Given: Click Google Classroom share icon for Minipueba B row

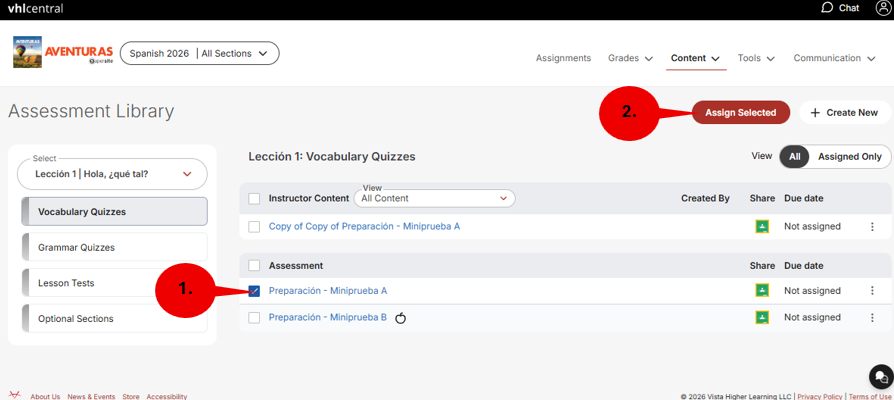Looking at the screenshot, I should [x=762, y=317].
